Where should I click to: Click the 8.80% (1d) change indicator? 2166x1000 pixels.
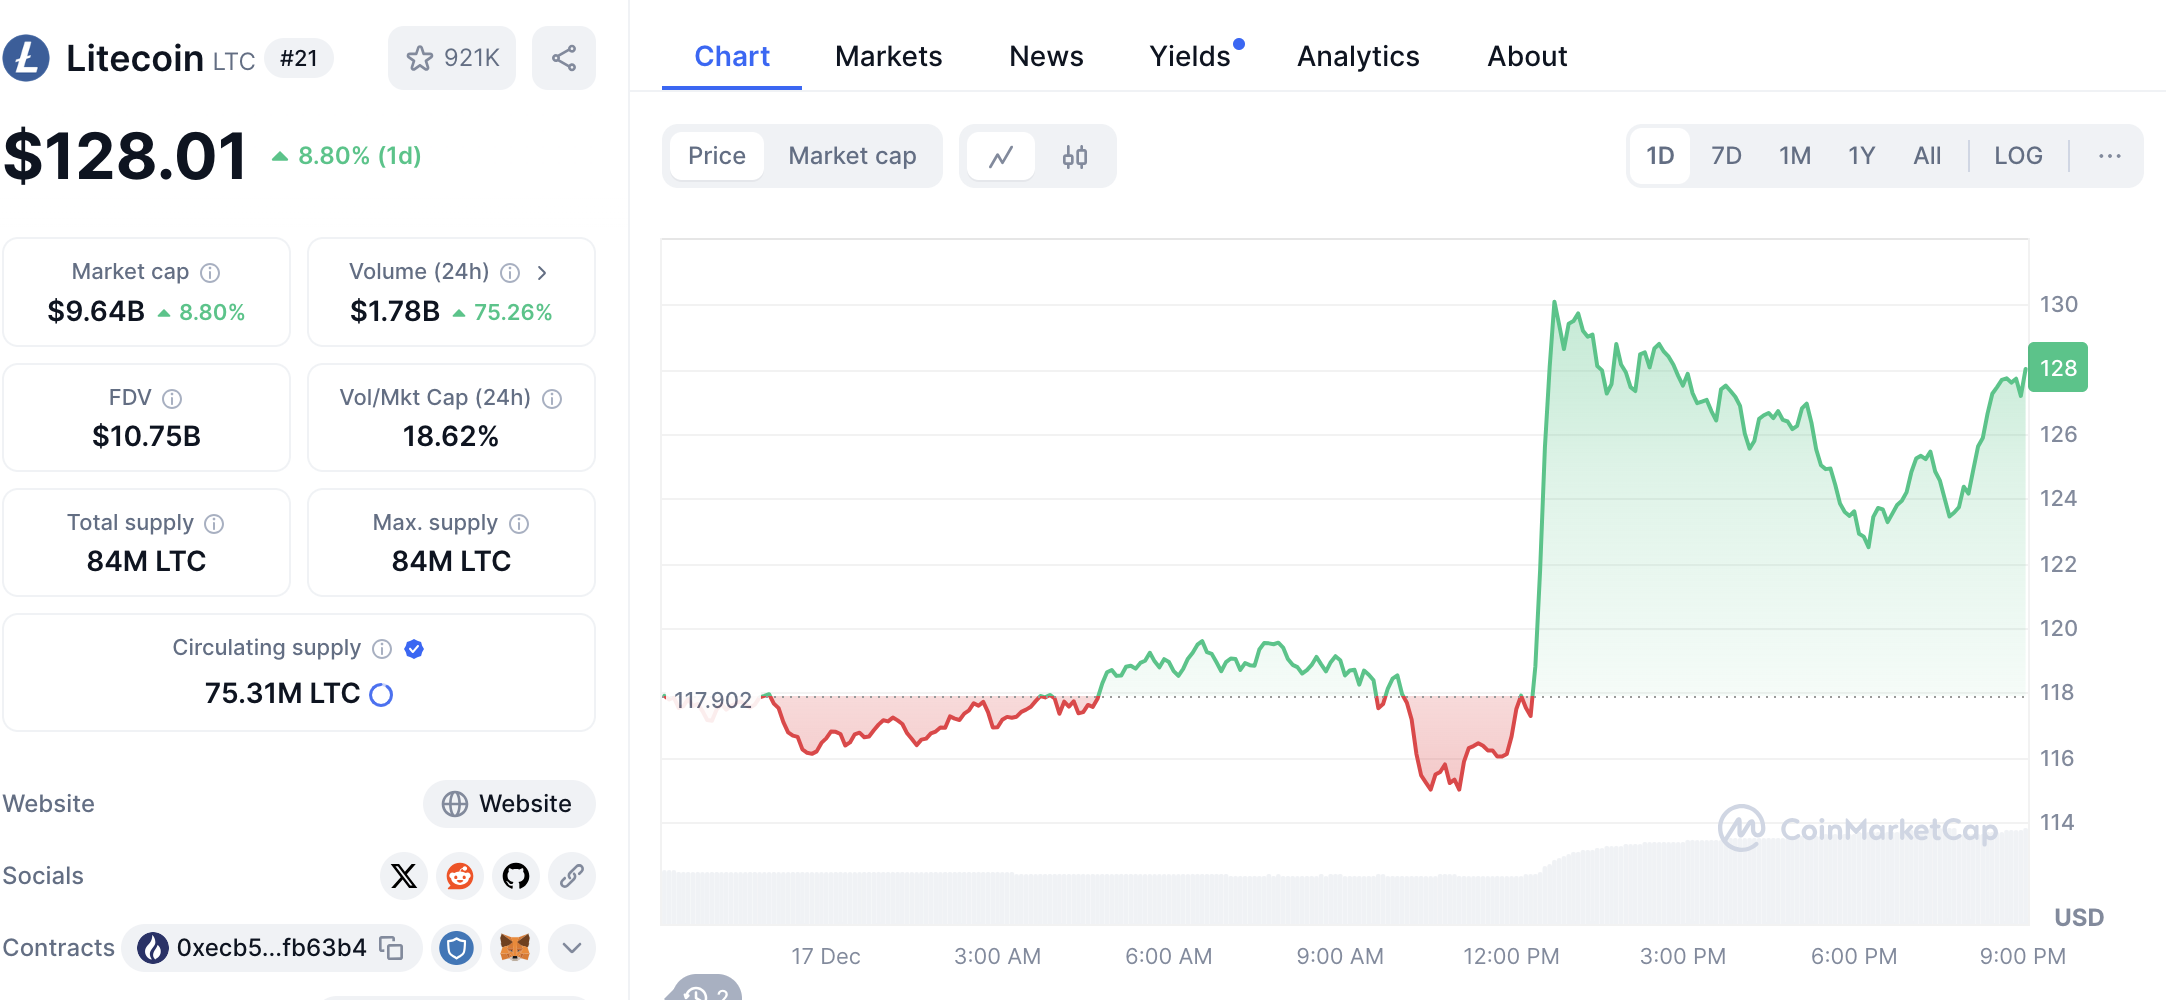tap(346, 156)
